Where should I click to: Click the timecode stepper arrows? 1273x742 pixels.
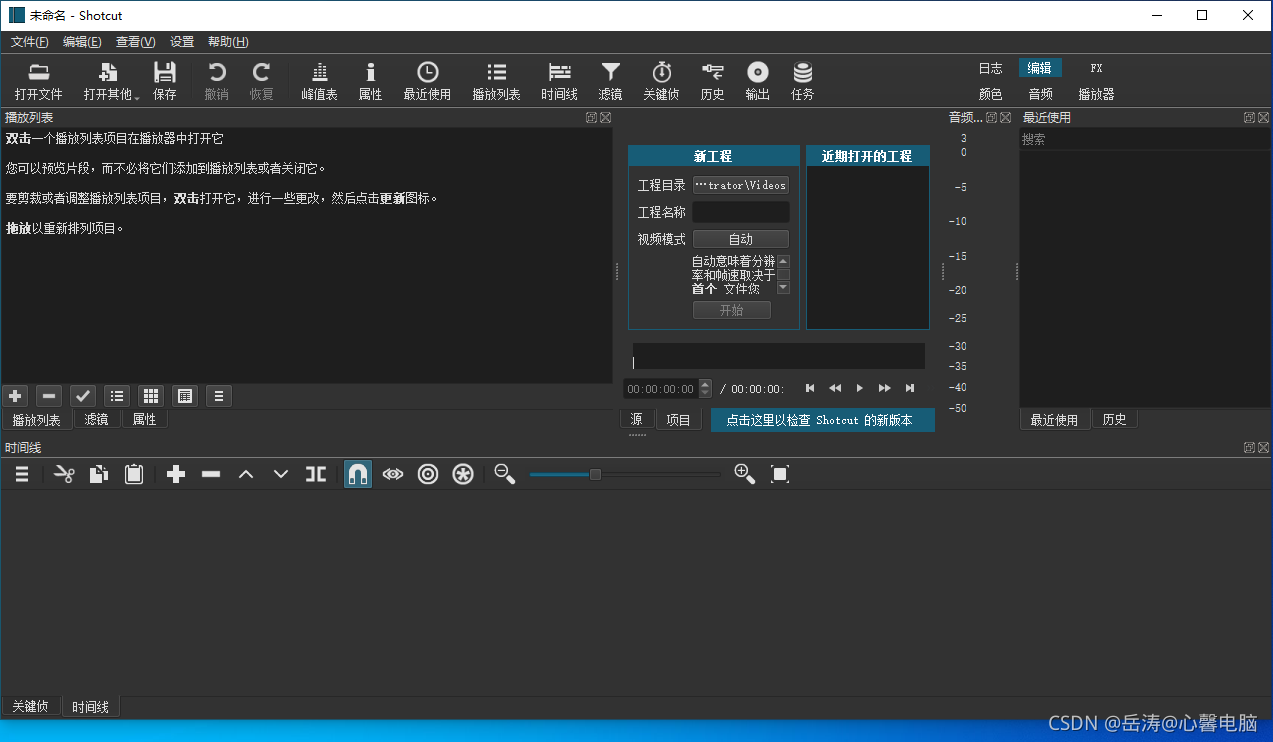[705, 388]
